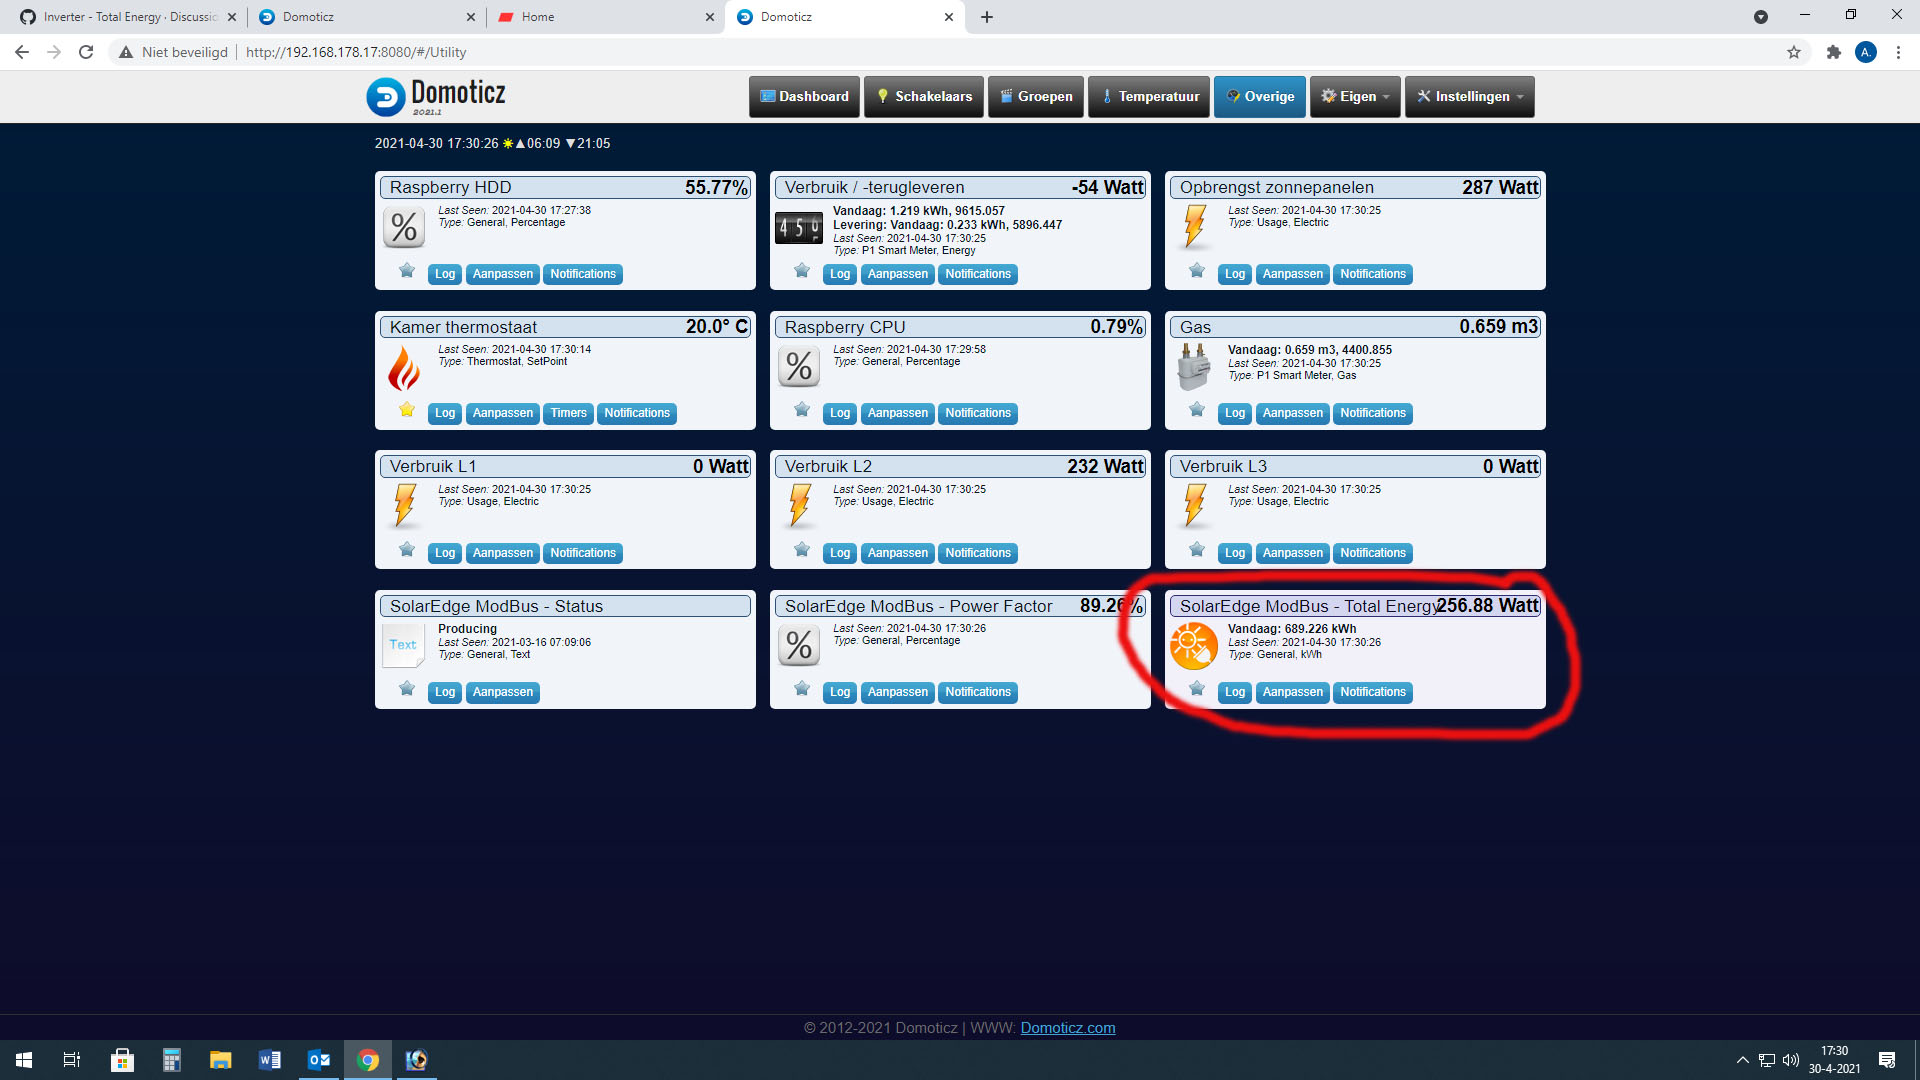
Task: Click the flame icon on Kamer thermostaat
Action: pyautogui.click(x=404, y=368)
